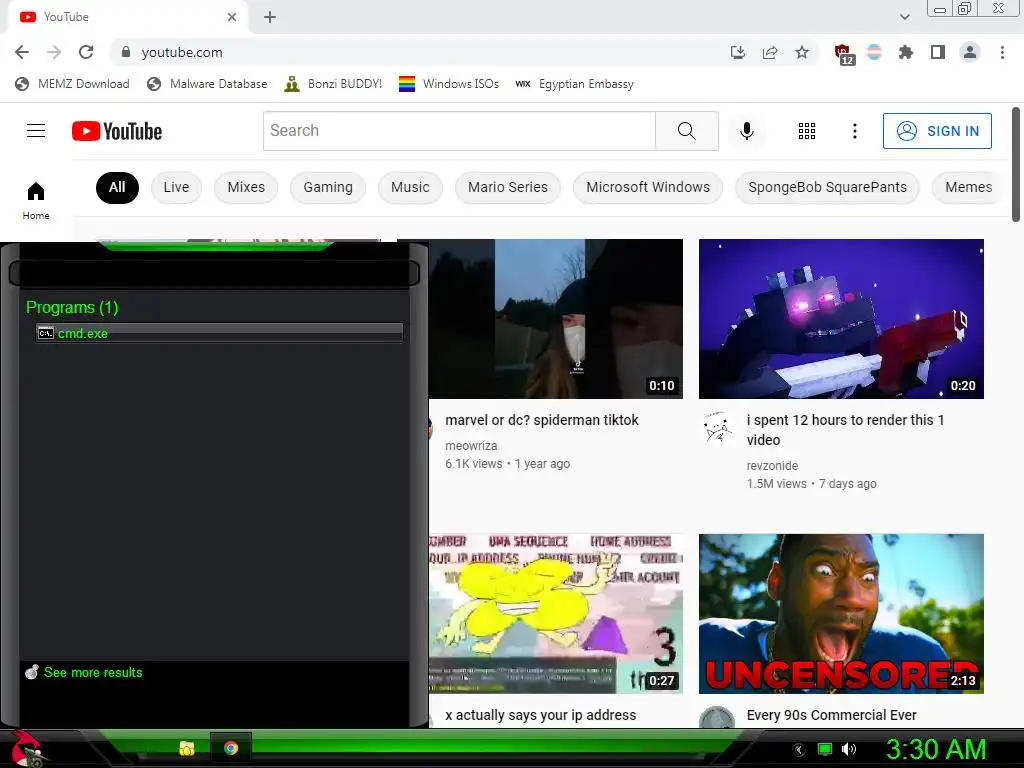
Task: Open the tab search dropdown chevron
Action: tap(904, 17)
